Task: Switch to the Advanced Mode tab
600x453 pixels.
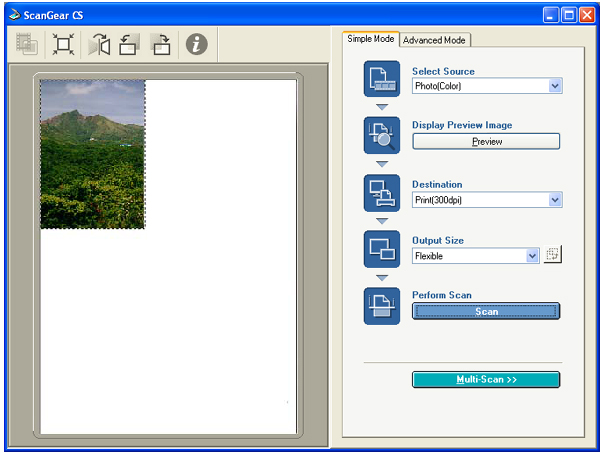Action: (x=434, y=40)
